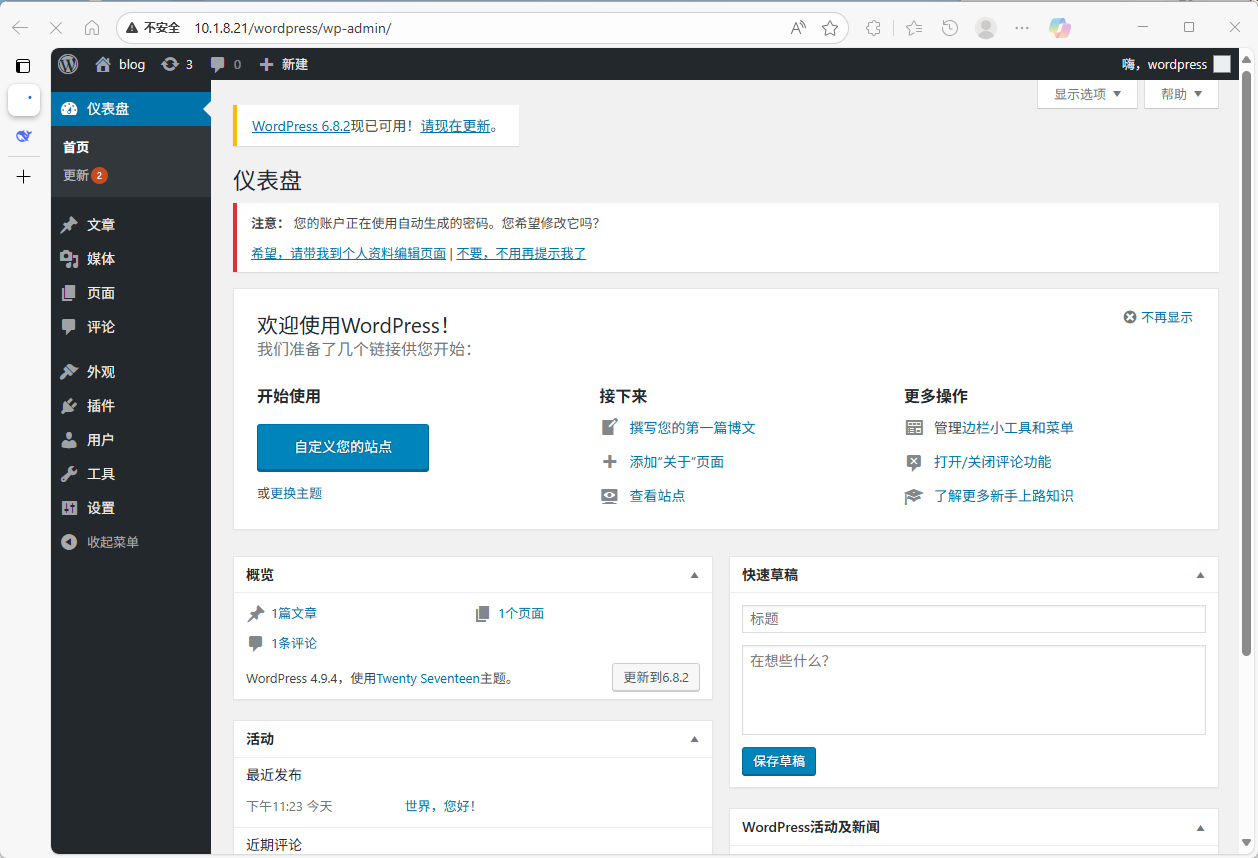Click Twenty Seventeen theme link
This screenshot has height=858, width=1258.
[428, 679]
